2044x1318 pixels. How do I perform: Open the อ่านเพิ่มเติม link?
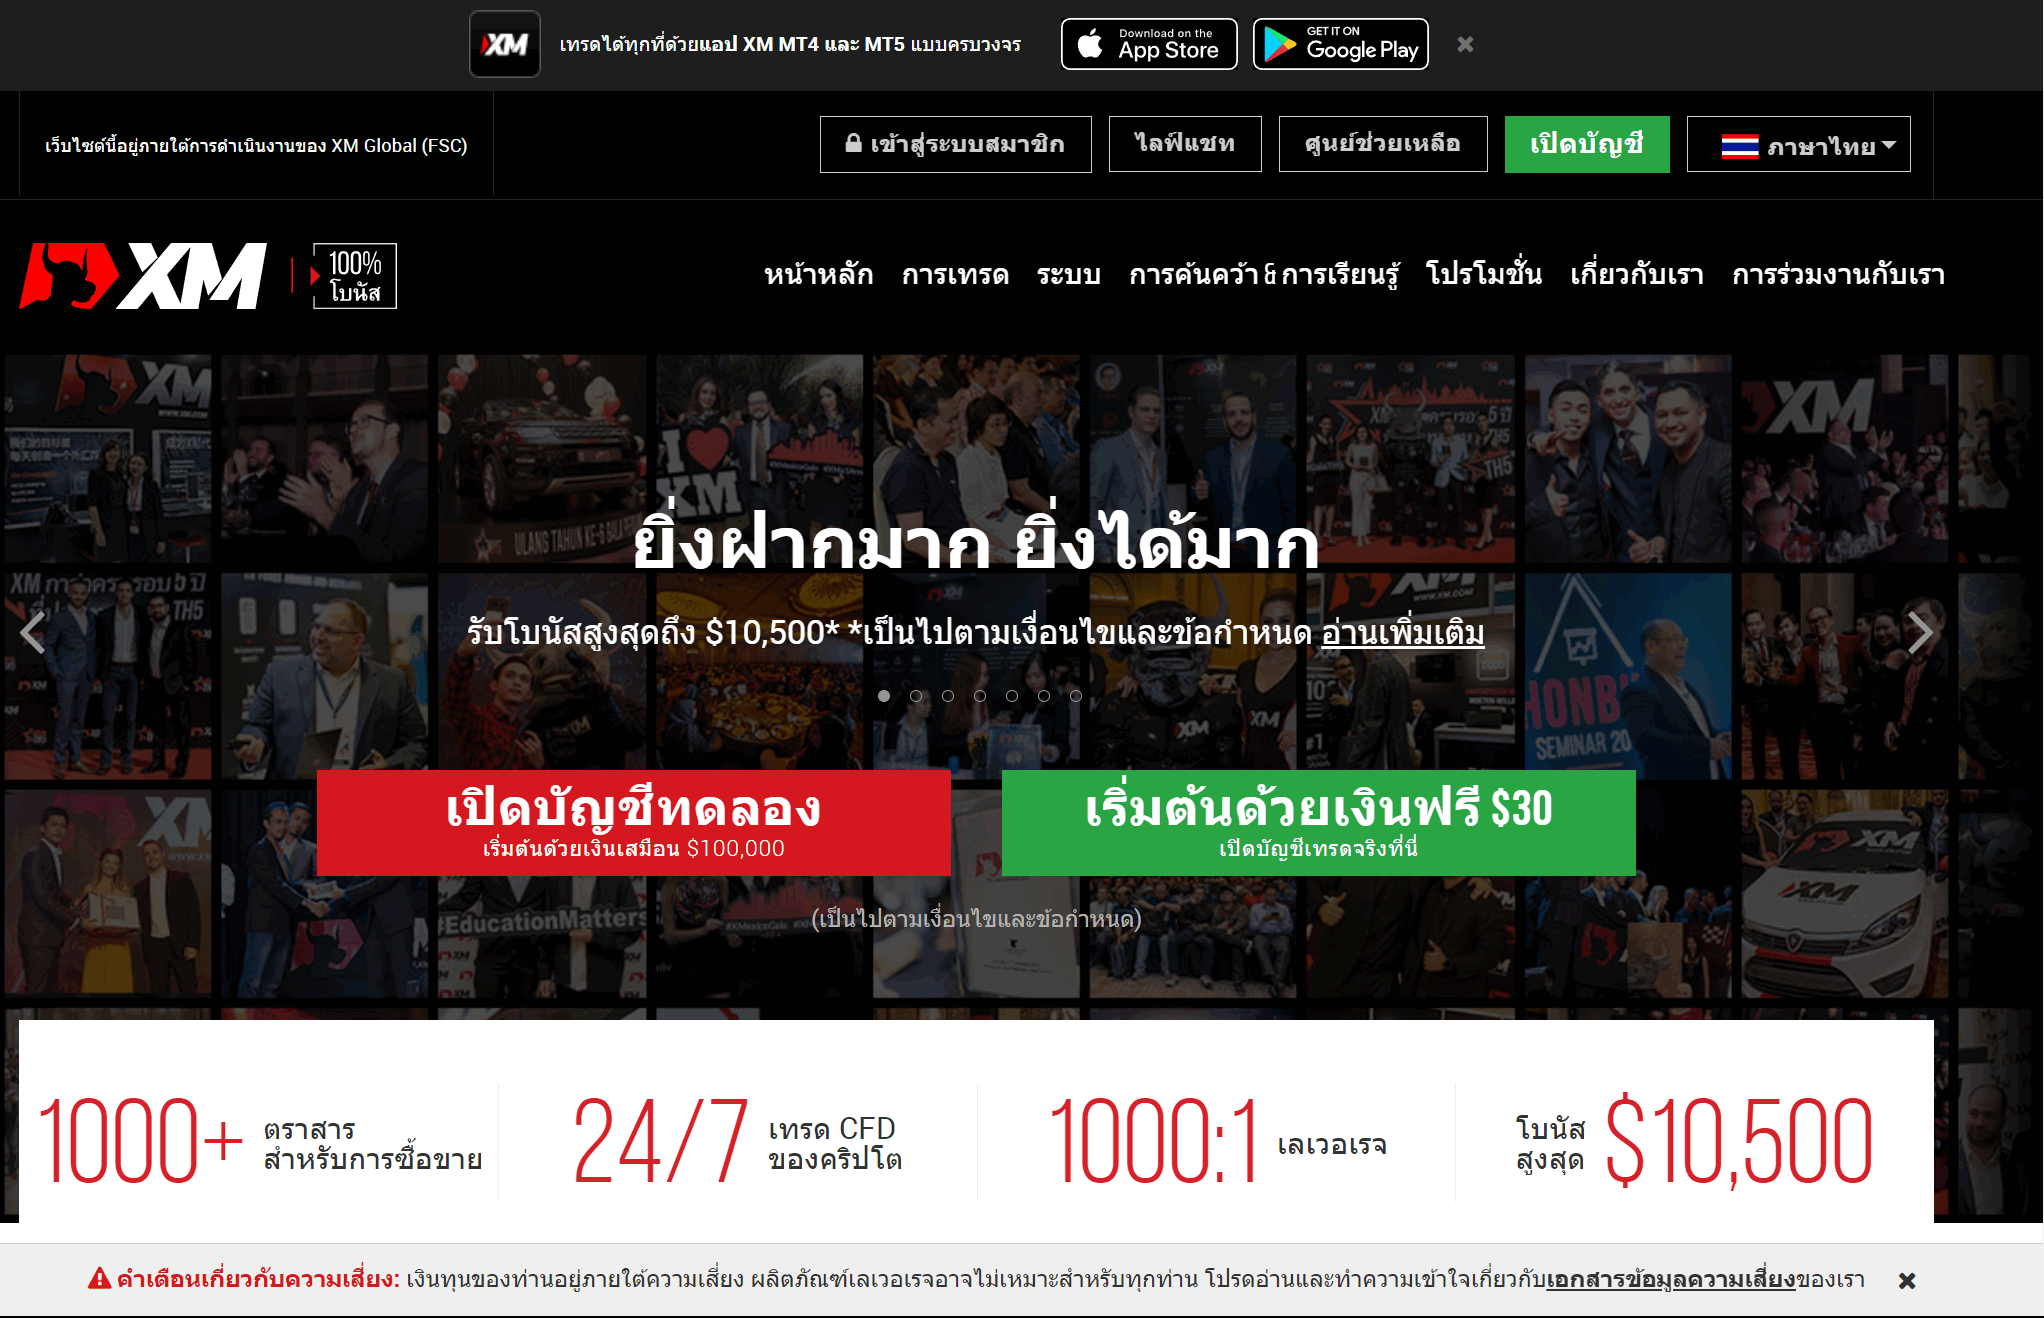(x=1403, y=633)
